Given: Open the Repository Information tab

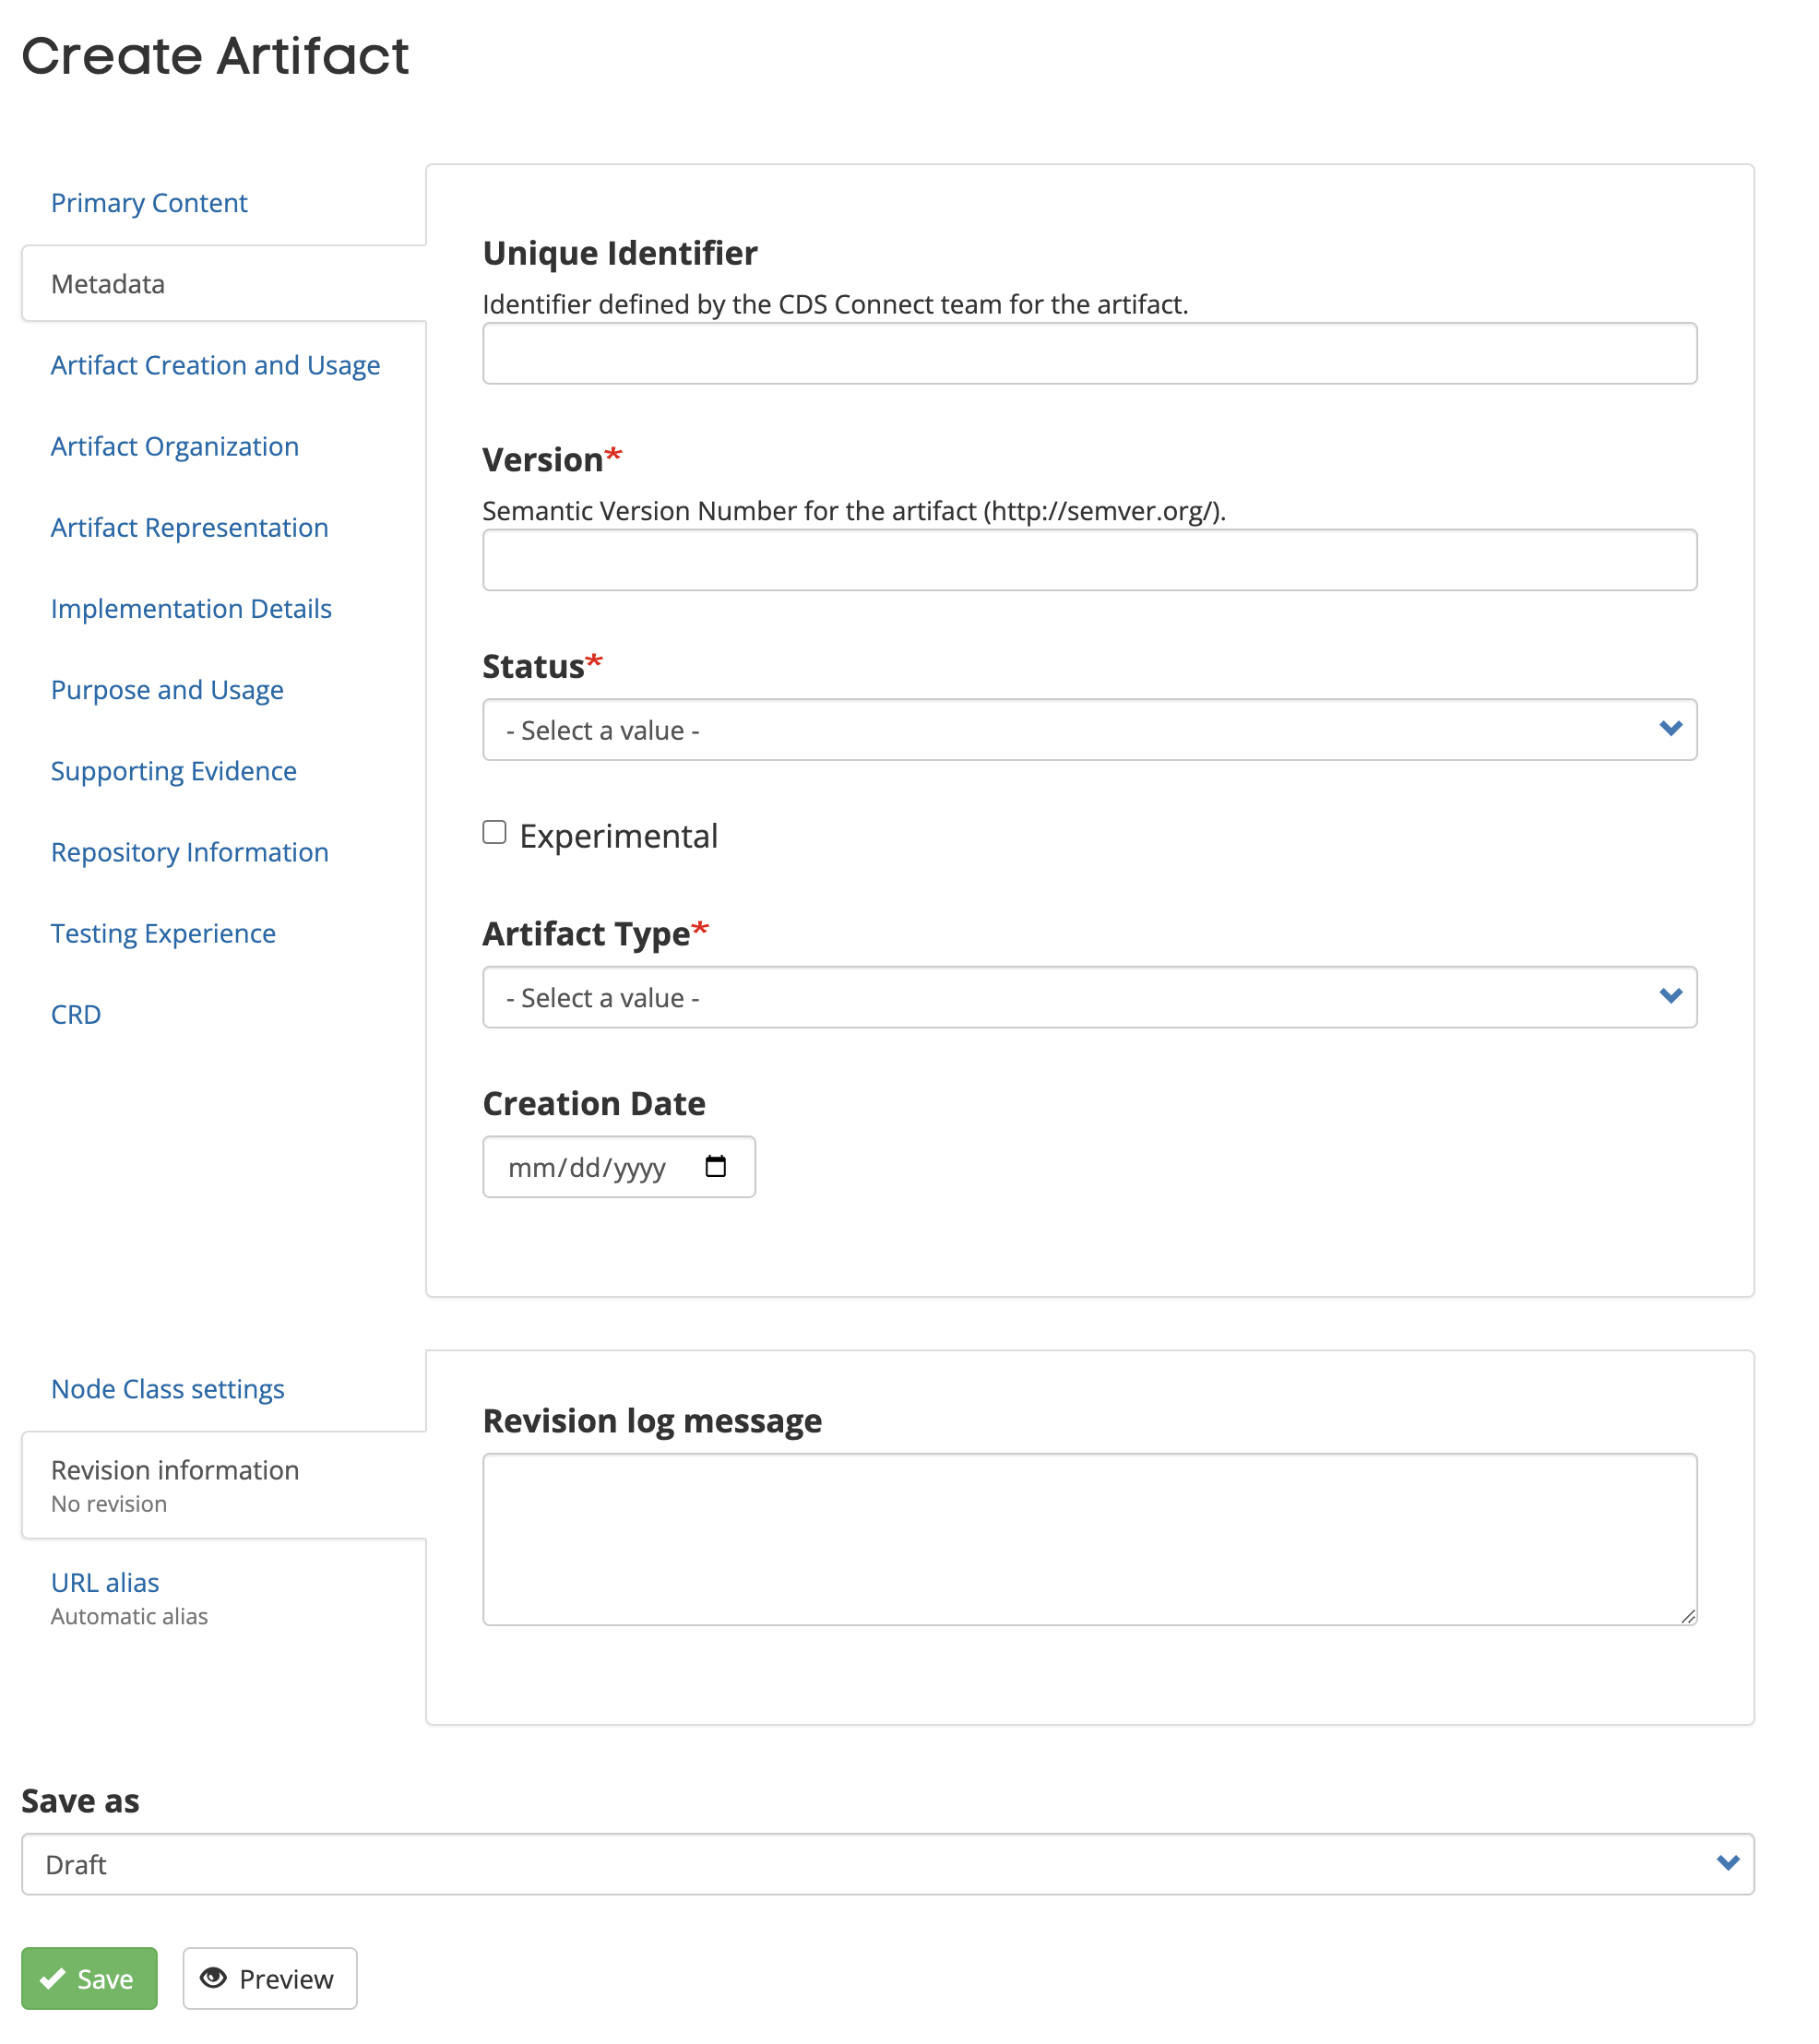Looking at the screenshot, I should [190, 851].
